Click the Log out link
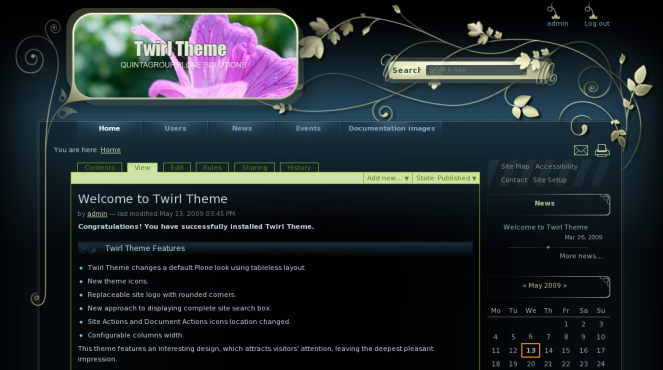The height and width of the screenshot is (370, 663). 597,24
